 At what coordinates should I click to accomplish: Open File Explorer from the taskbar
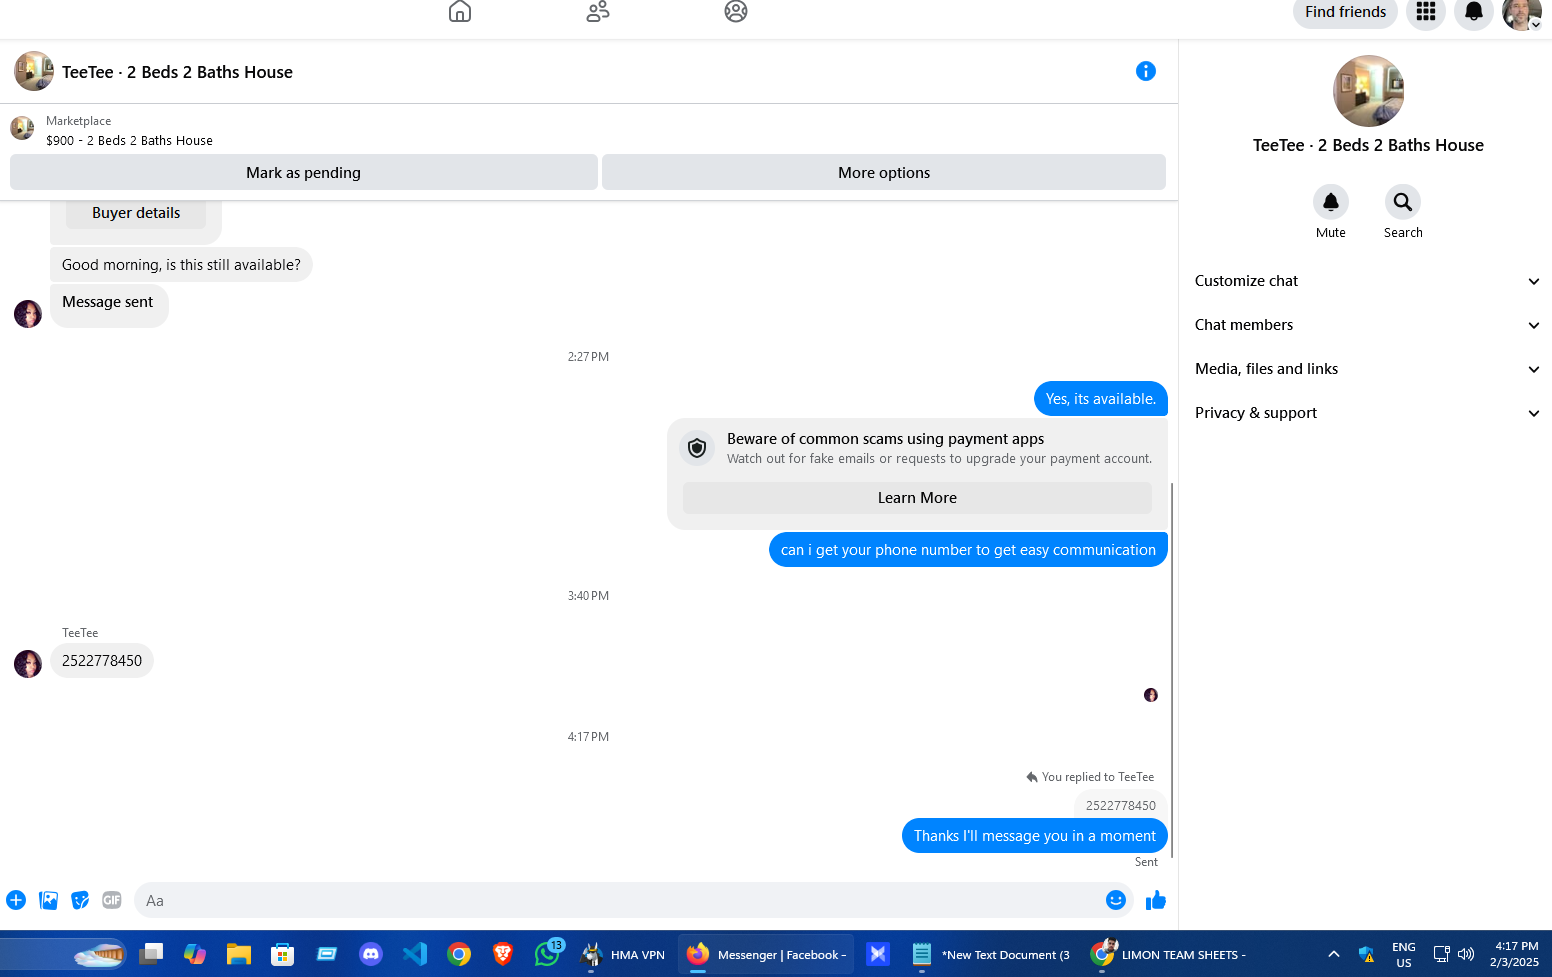pos(238,954)
